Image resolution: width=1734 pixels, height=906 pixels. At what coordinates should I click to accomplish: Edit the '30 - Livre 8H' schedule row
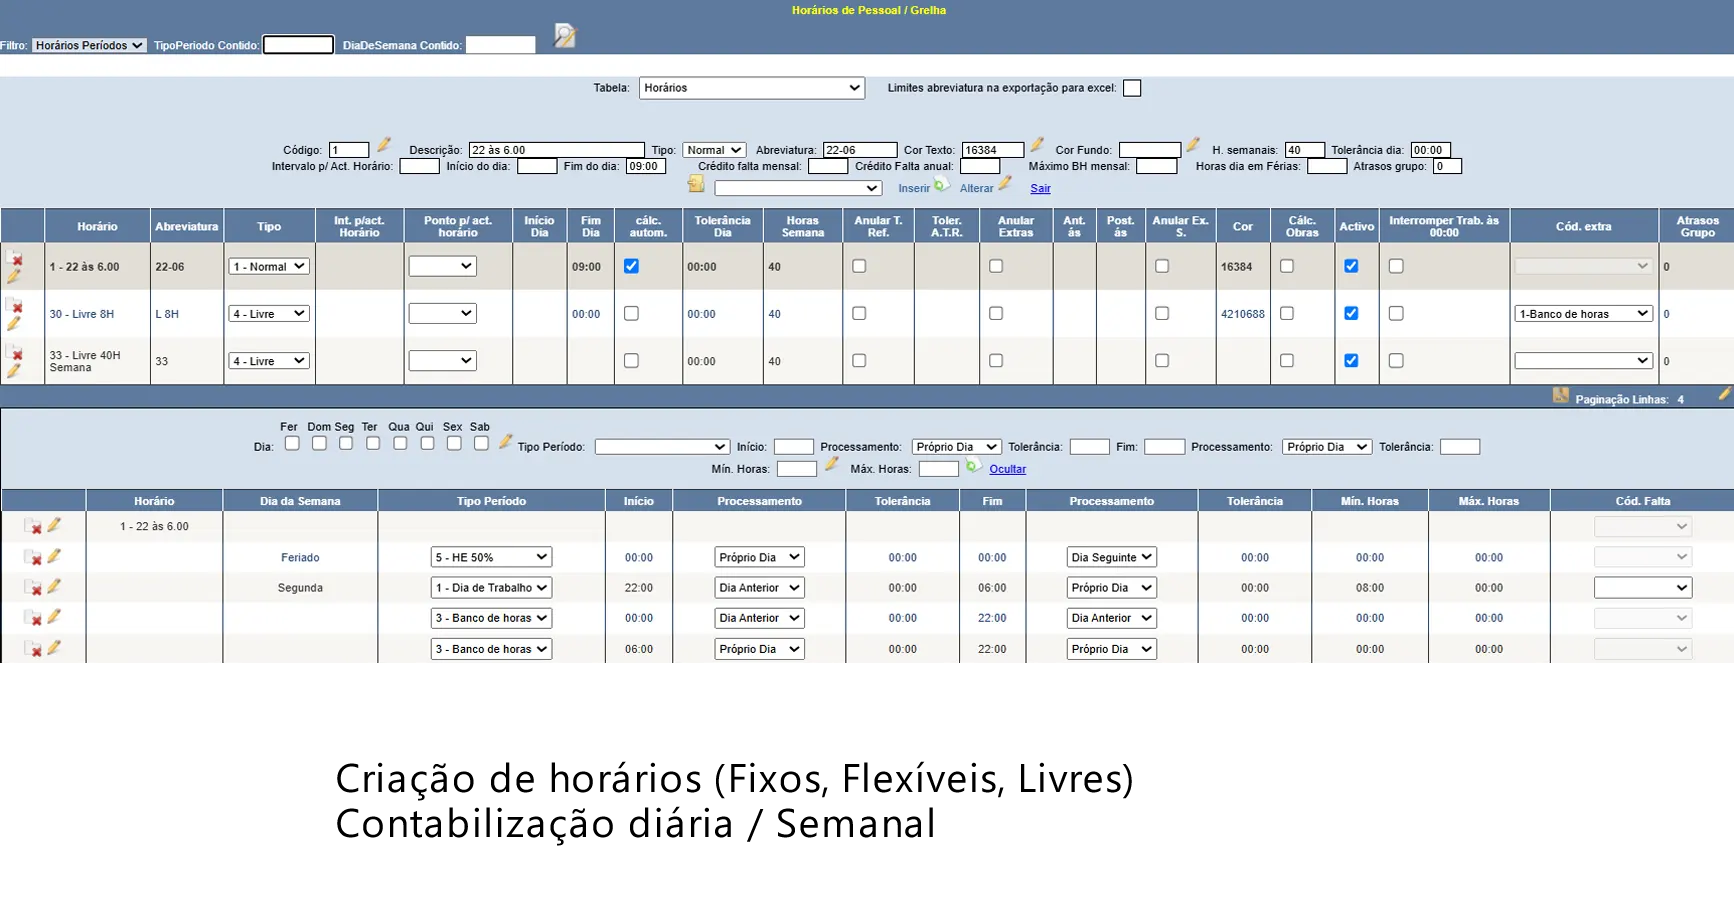(14, 323)
